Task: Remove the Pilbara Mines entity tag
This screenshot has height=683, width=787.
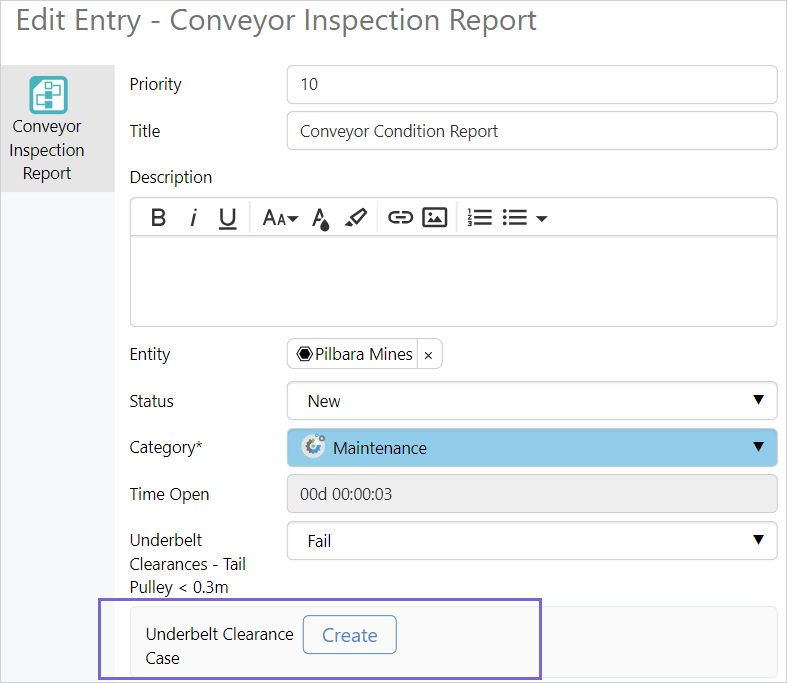Action: click(x=428, y=355)
